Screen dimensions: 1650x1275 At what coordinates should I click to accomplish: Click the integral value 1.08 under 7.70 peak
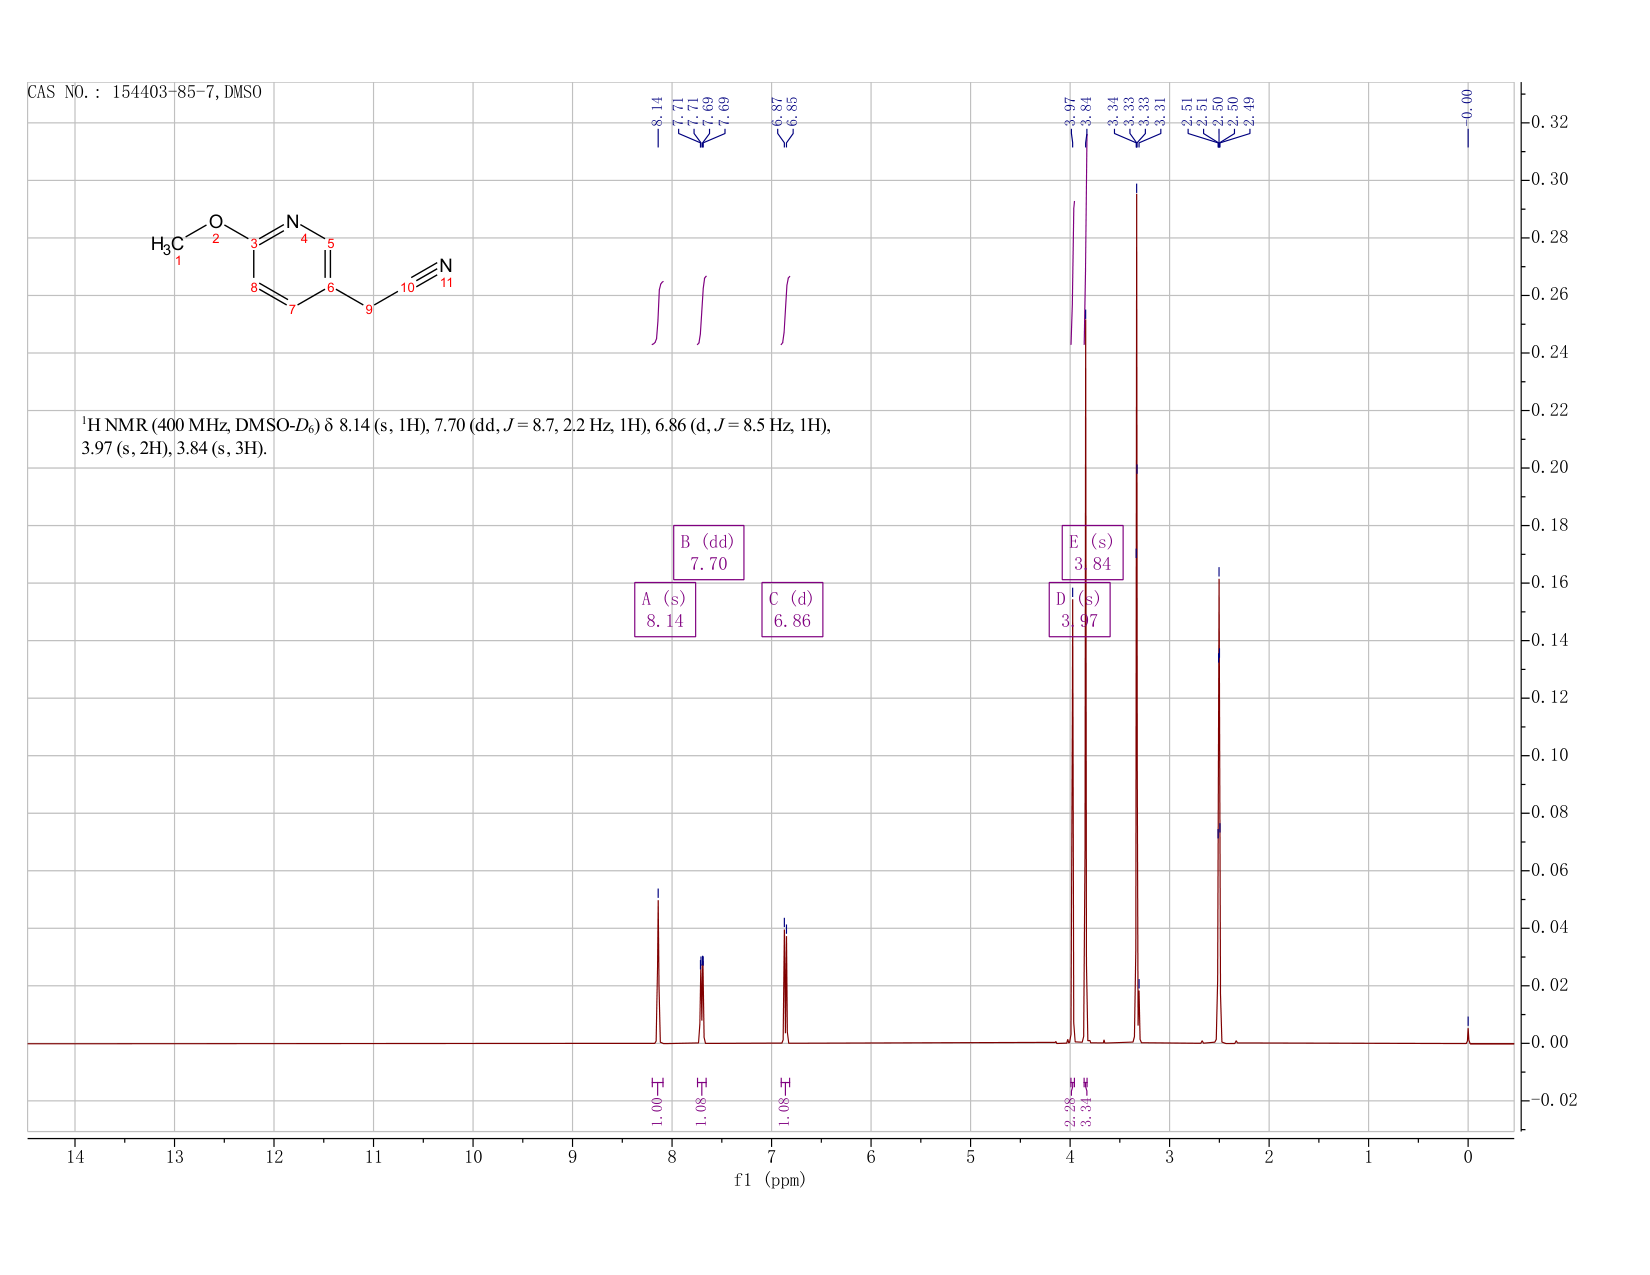[701, 1110]
